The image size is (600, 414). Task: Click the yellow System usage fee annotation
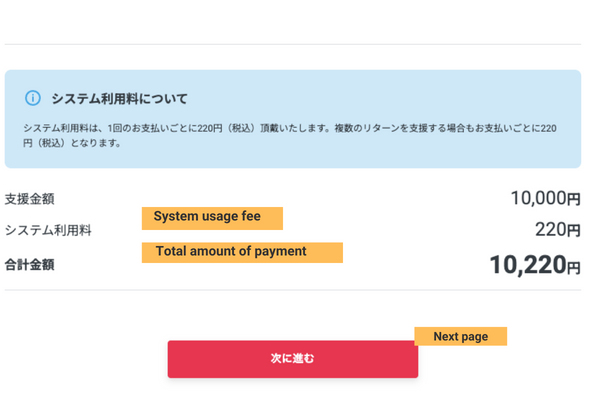click(x=212, y=217)
